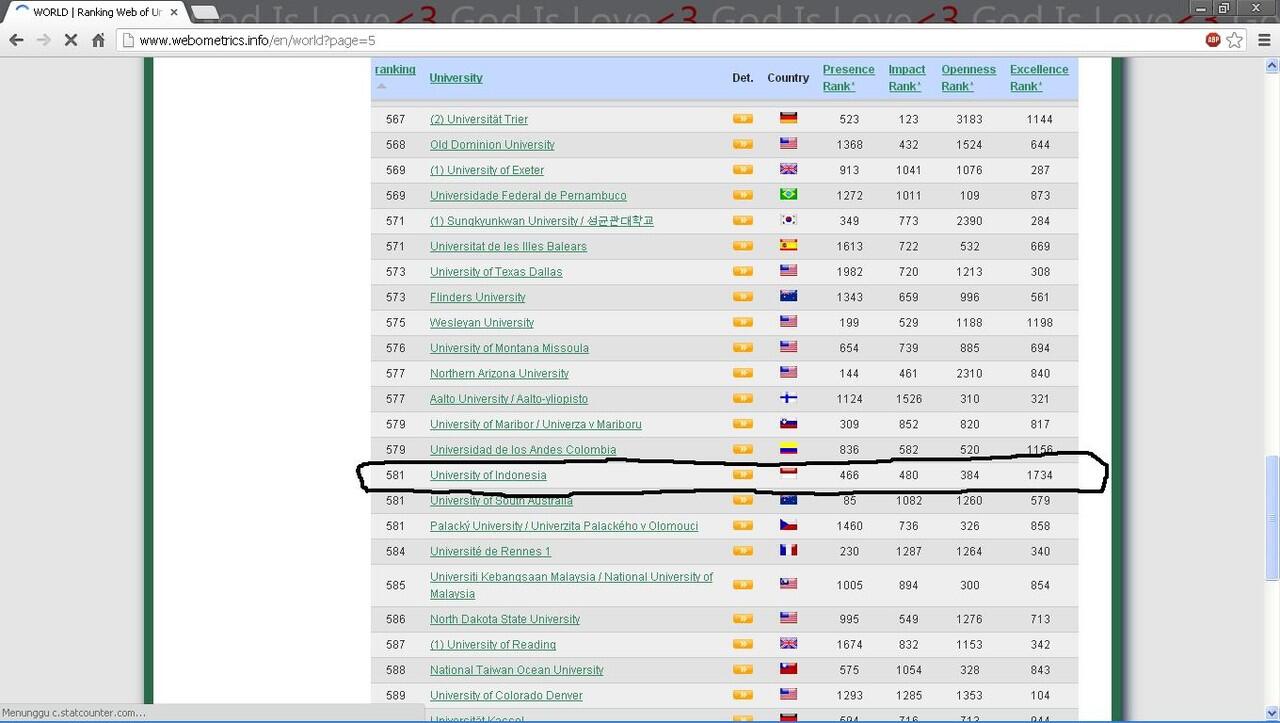This screenshot has height=723, width=1280.
Task: Sort by Presence Rank column
Action: point(848,78)
